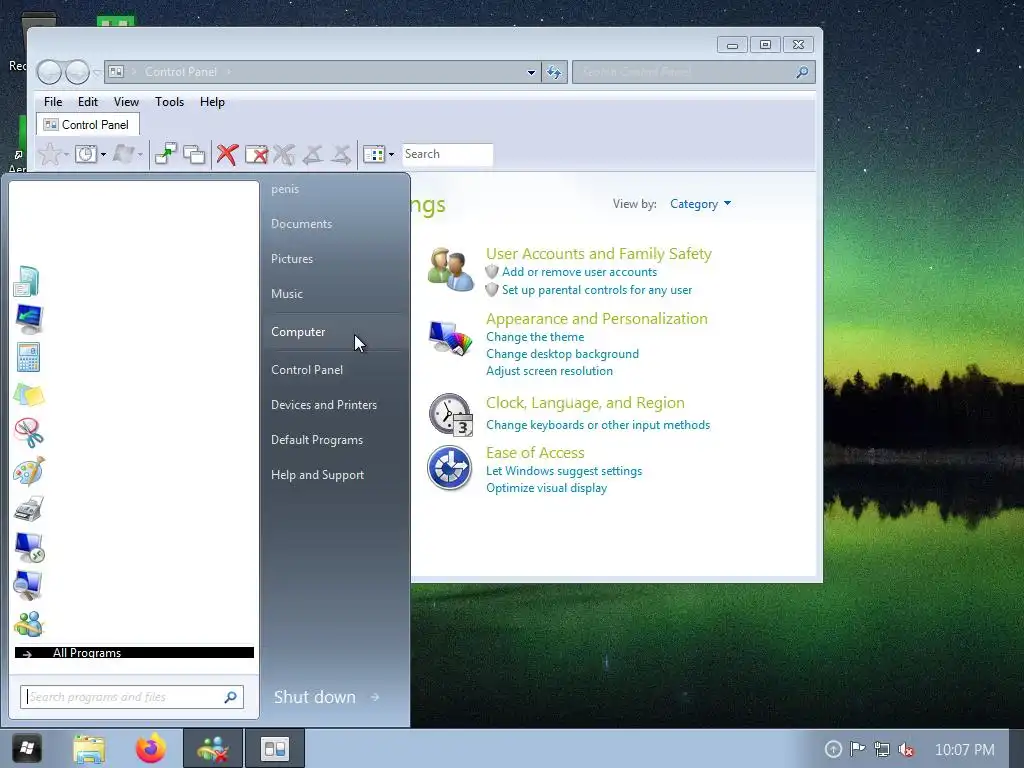Expand All Programs in Start menu
The image size is (1024, 768).
pos(134,652)
